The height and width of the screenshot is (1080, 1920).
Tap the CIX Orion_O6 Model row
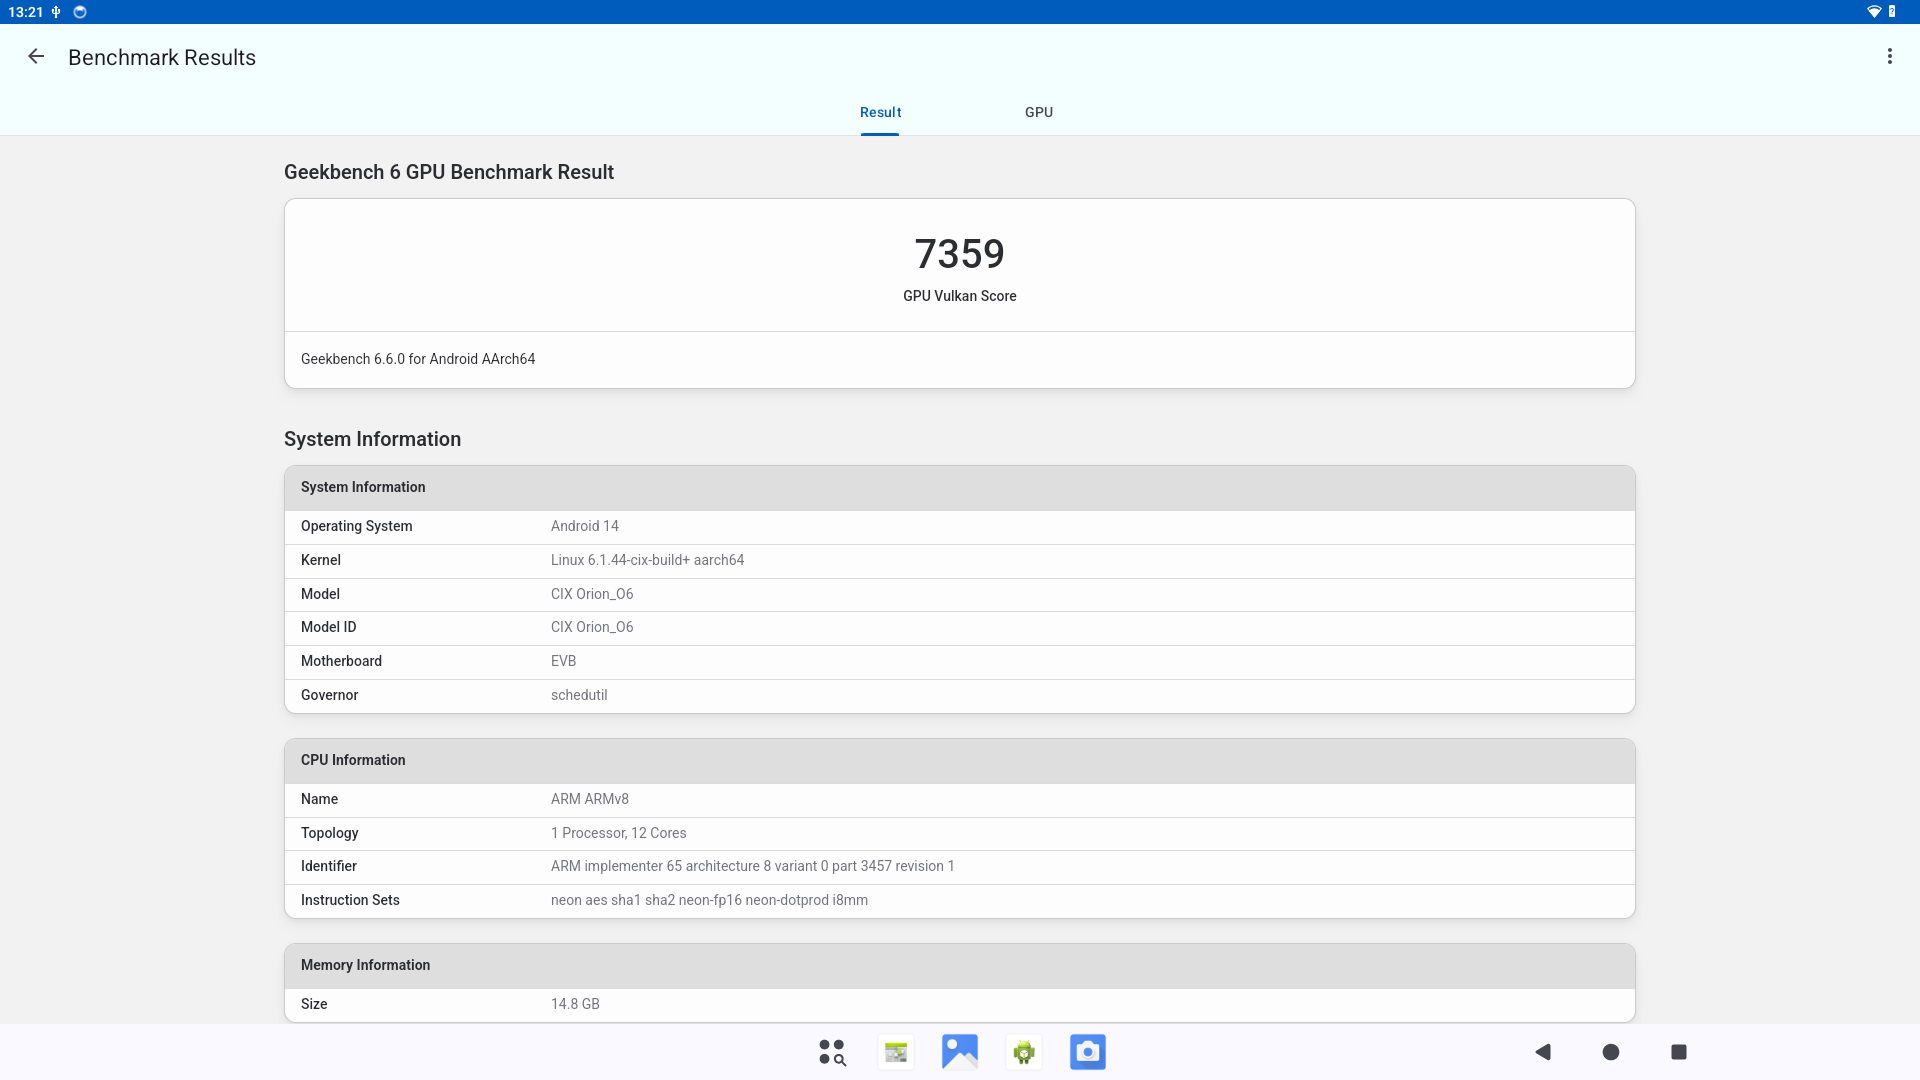[592, 594]
